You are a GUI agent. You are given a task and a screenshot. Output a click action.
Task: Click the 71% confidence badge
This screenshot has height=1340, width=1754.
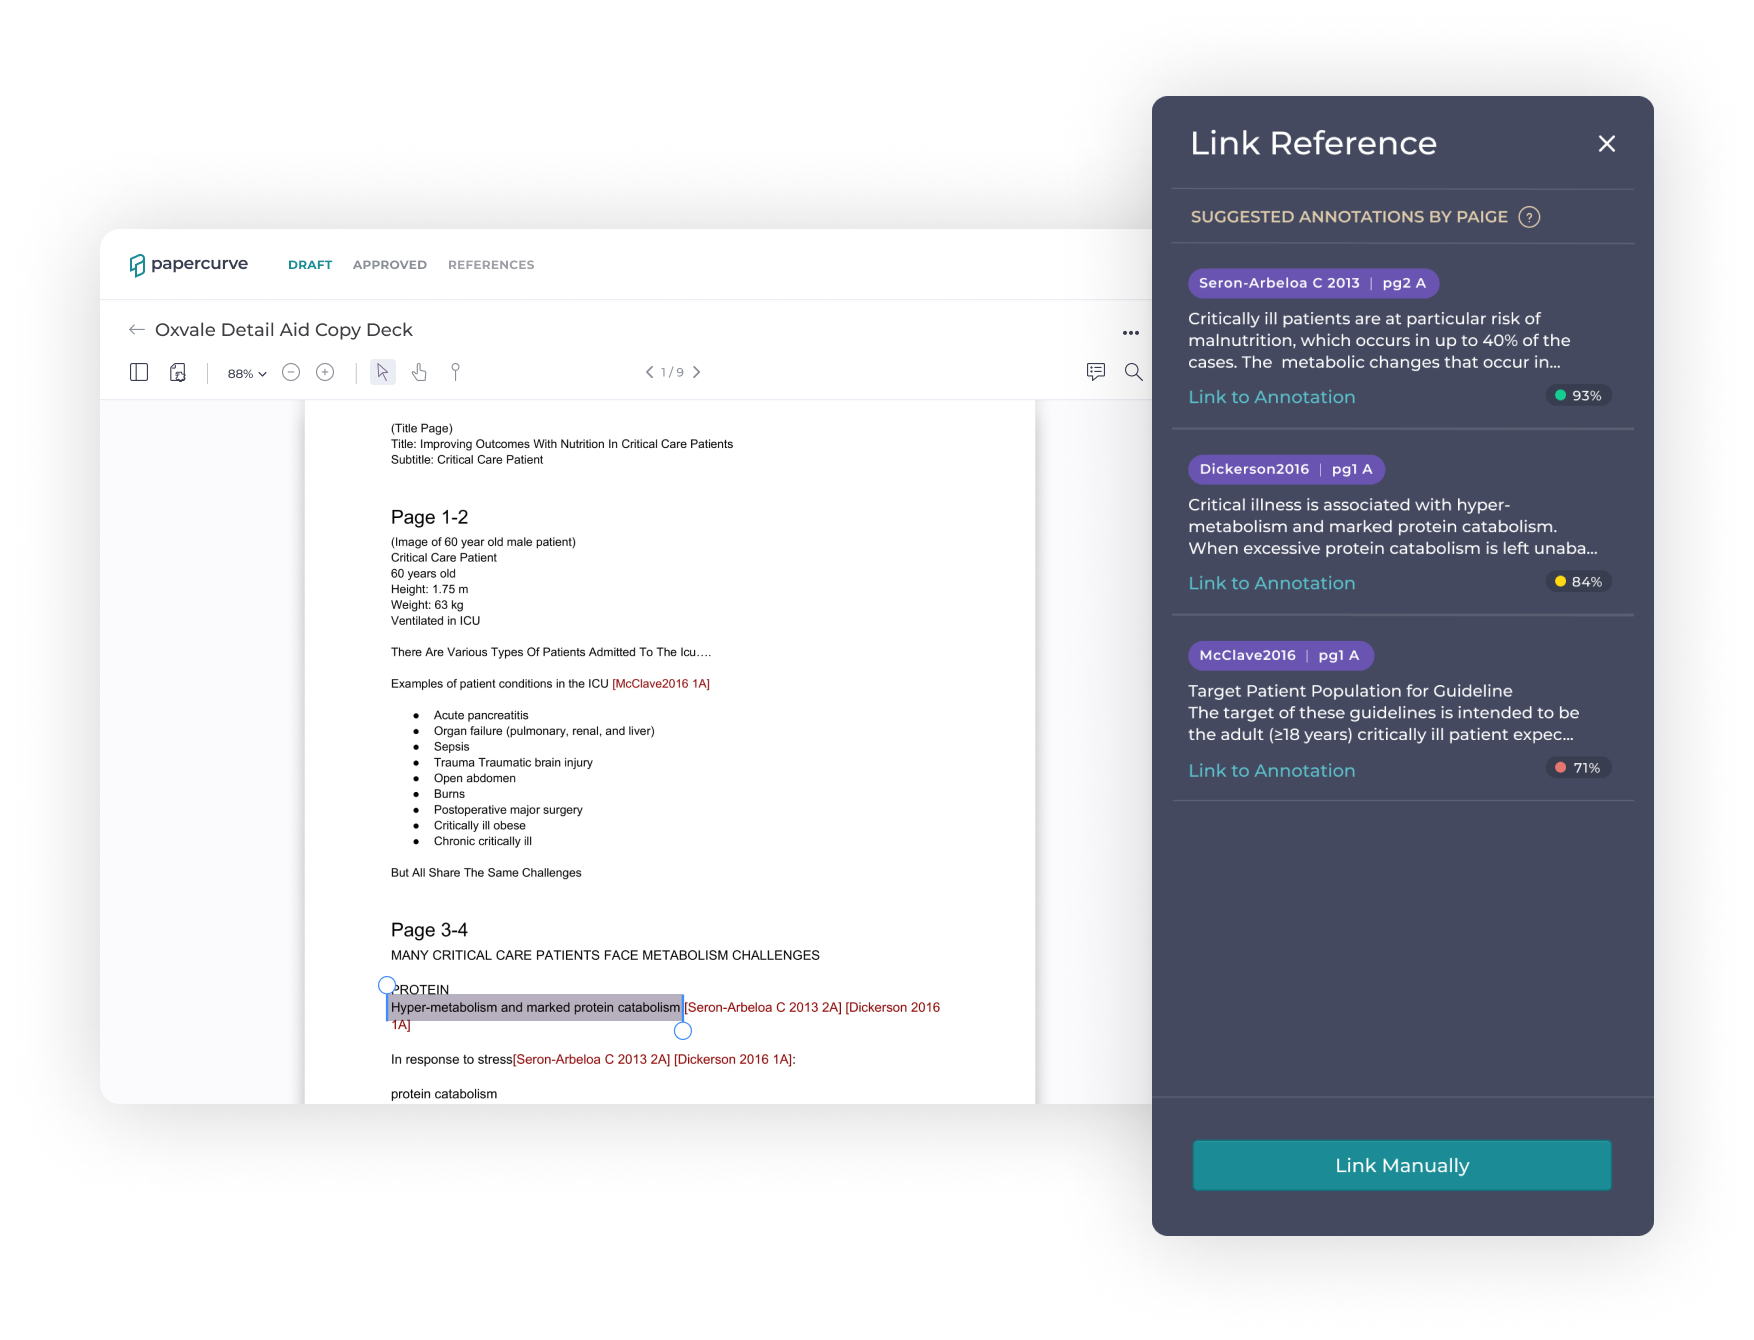pos(1578,768)
